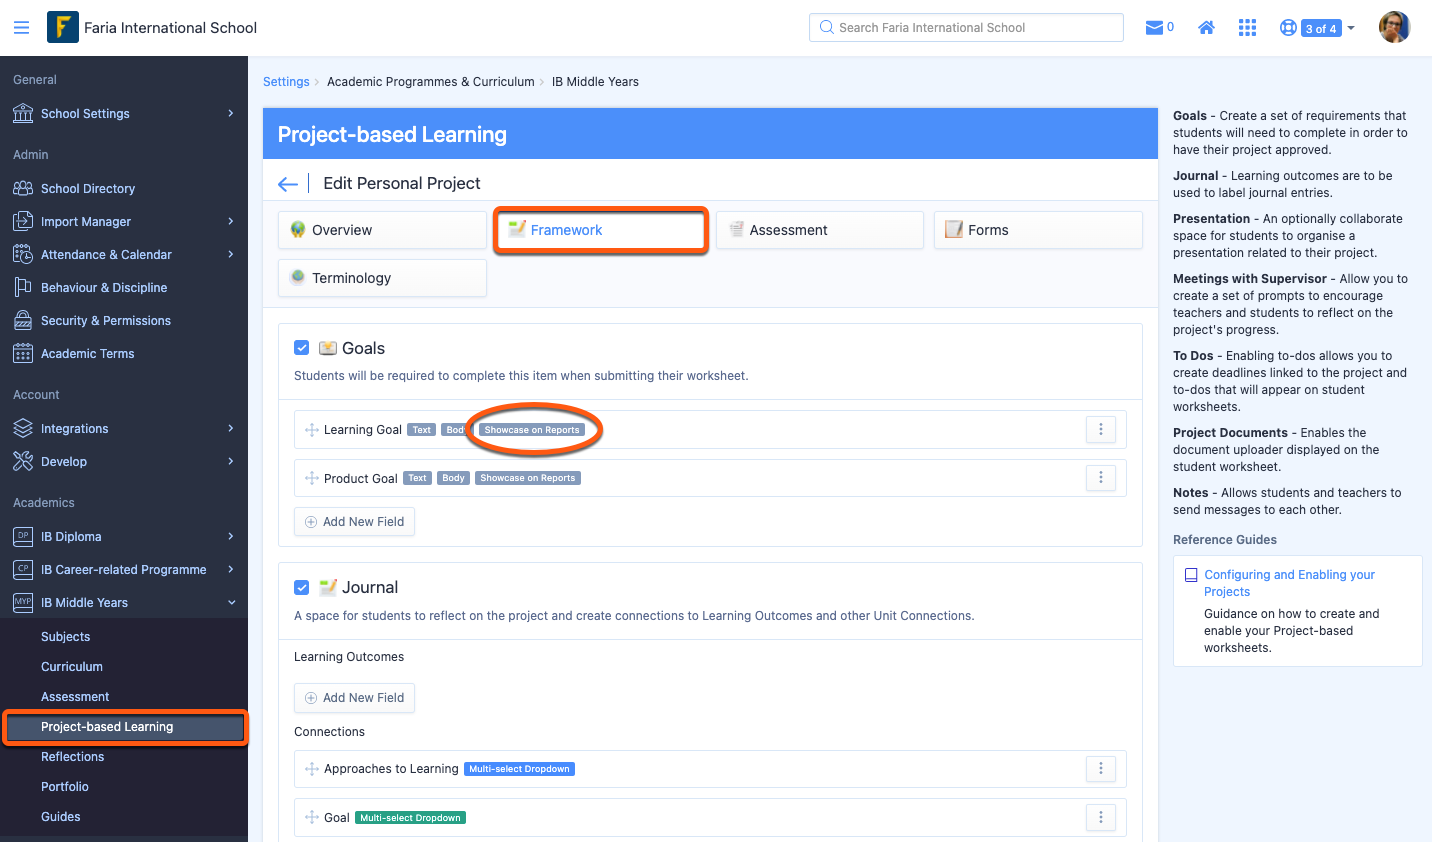Click the drag handle for Product Goal

click(x=311, y=478)
